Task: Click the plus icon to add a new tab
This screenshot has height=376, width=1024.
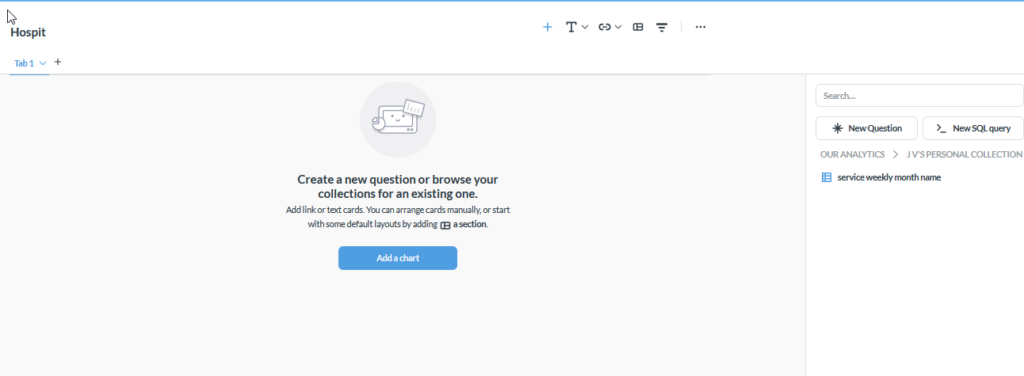Action: pyautogui.click(x=57, y=62)
